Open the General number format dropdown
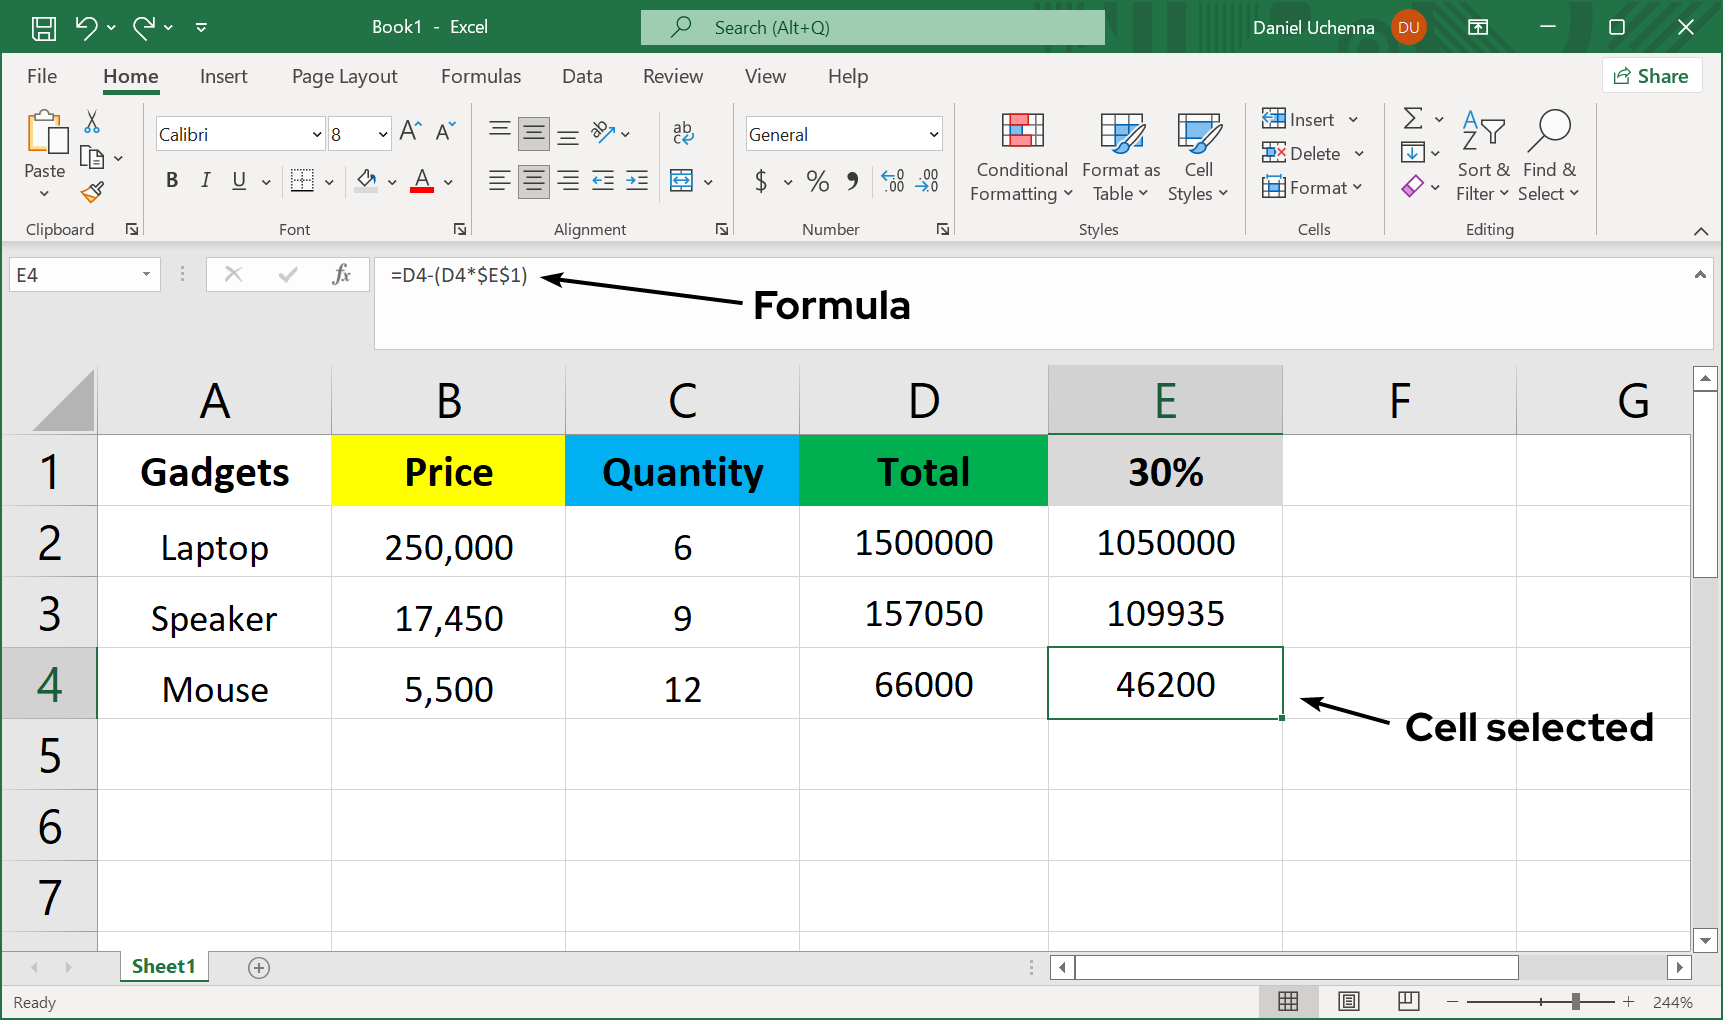 933,134
